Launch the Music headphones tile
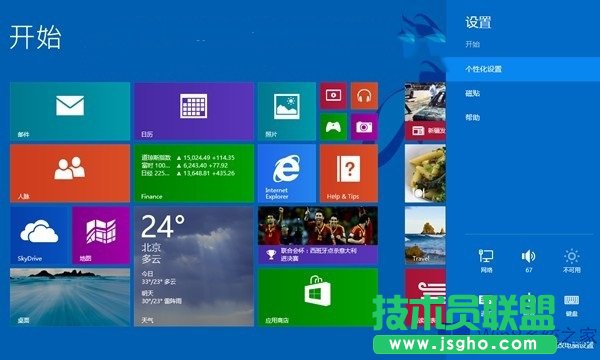The image size is (600, 360). coord(364,96)
